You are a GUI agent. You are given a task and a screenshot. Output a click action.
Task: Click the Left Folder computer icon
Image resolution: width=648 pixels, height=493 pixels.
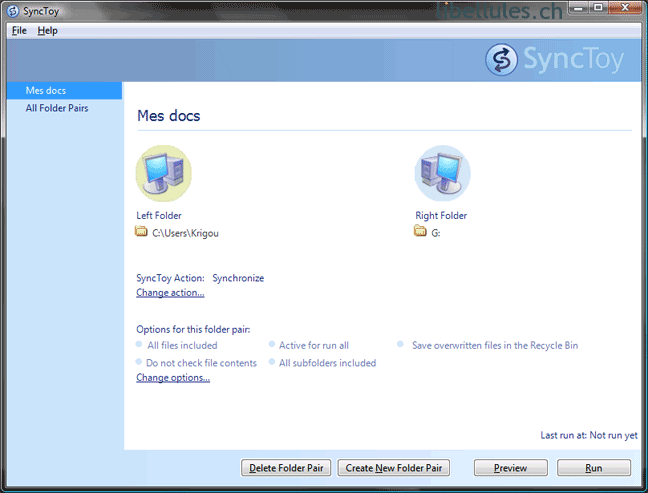tap(164, 173)
